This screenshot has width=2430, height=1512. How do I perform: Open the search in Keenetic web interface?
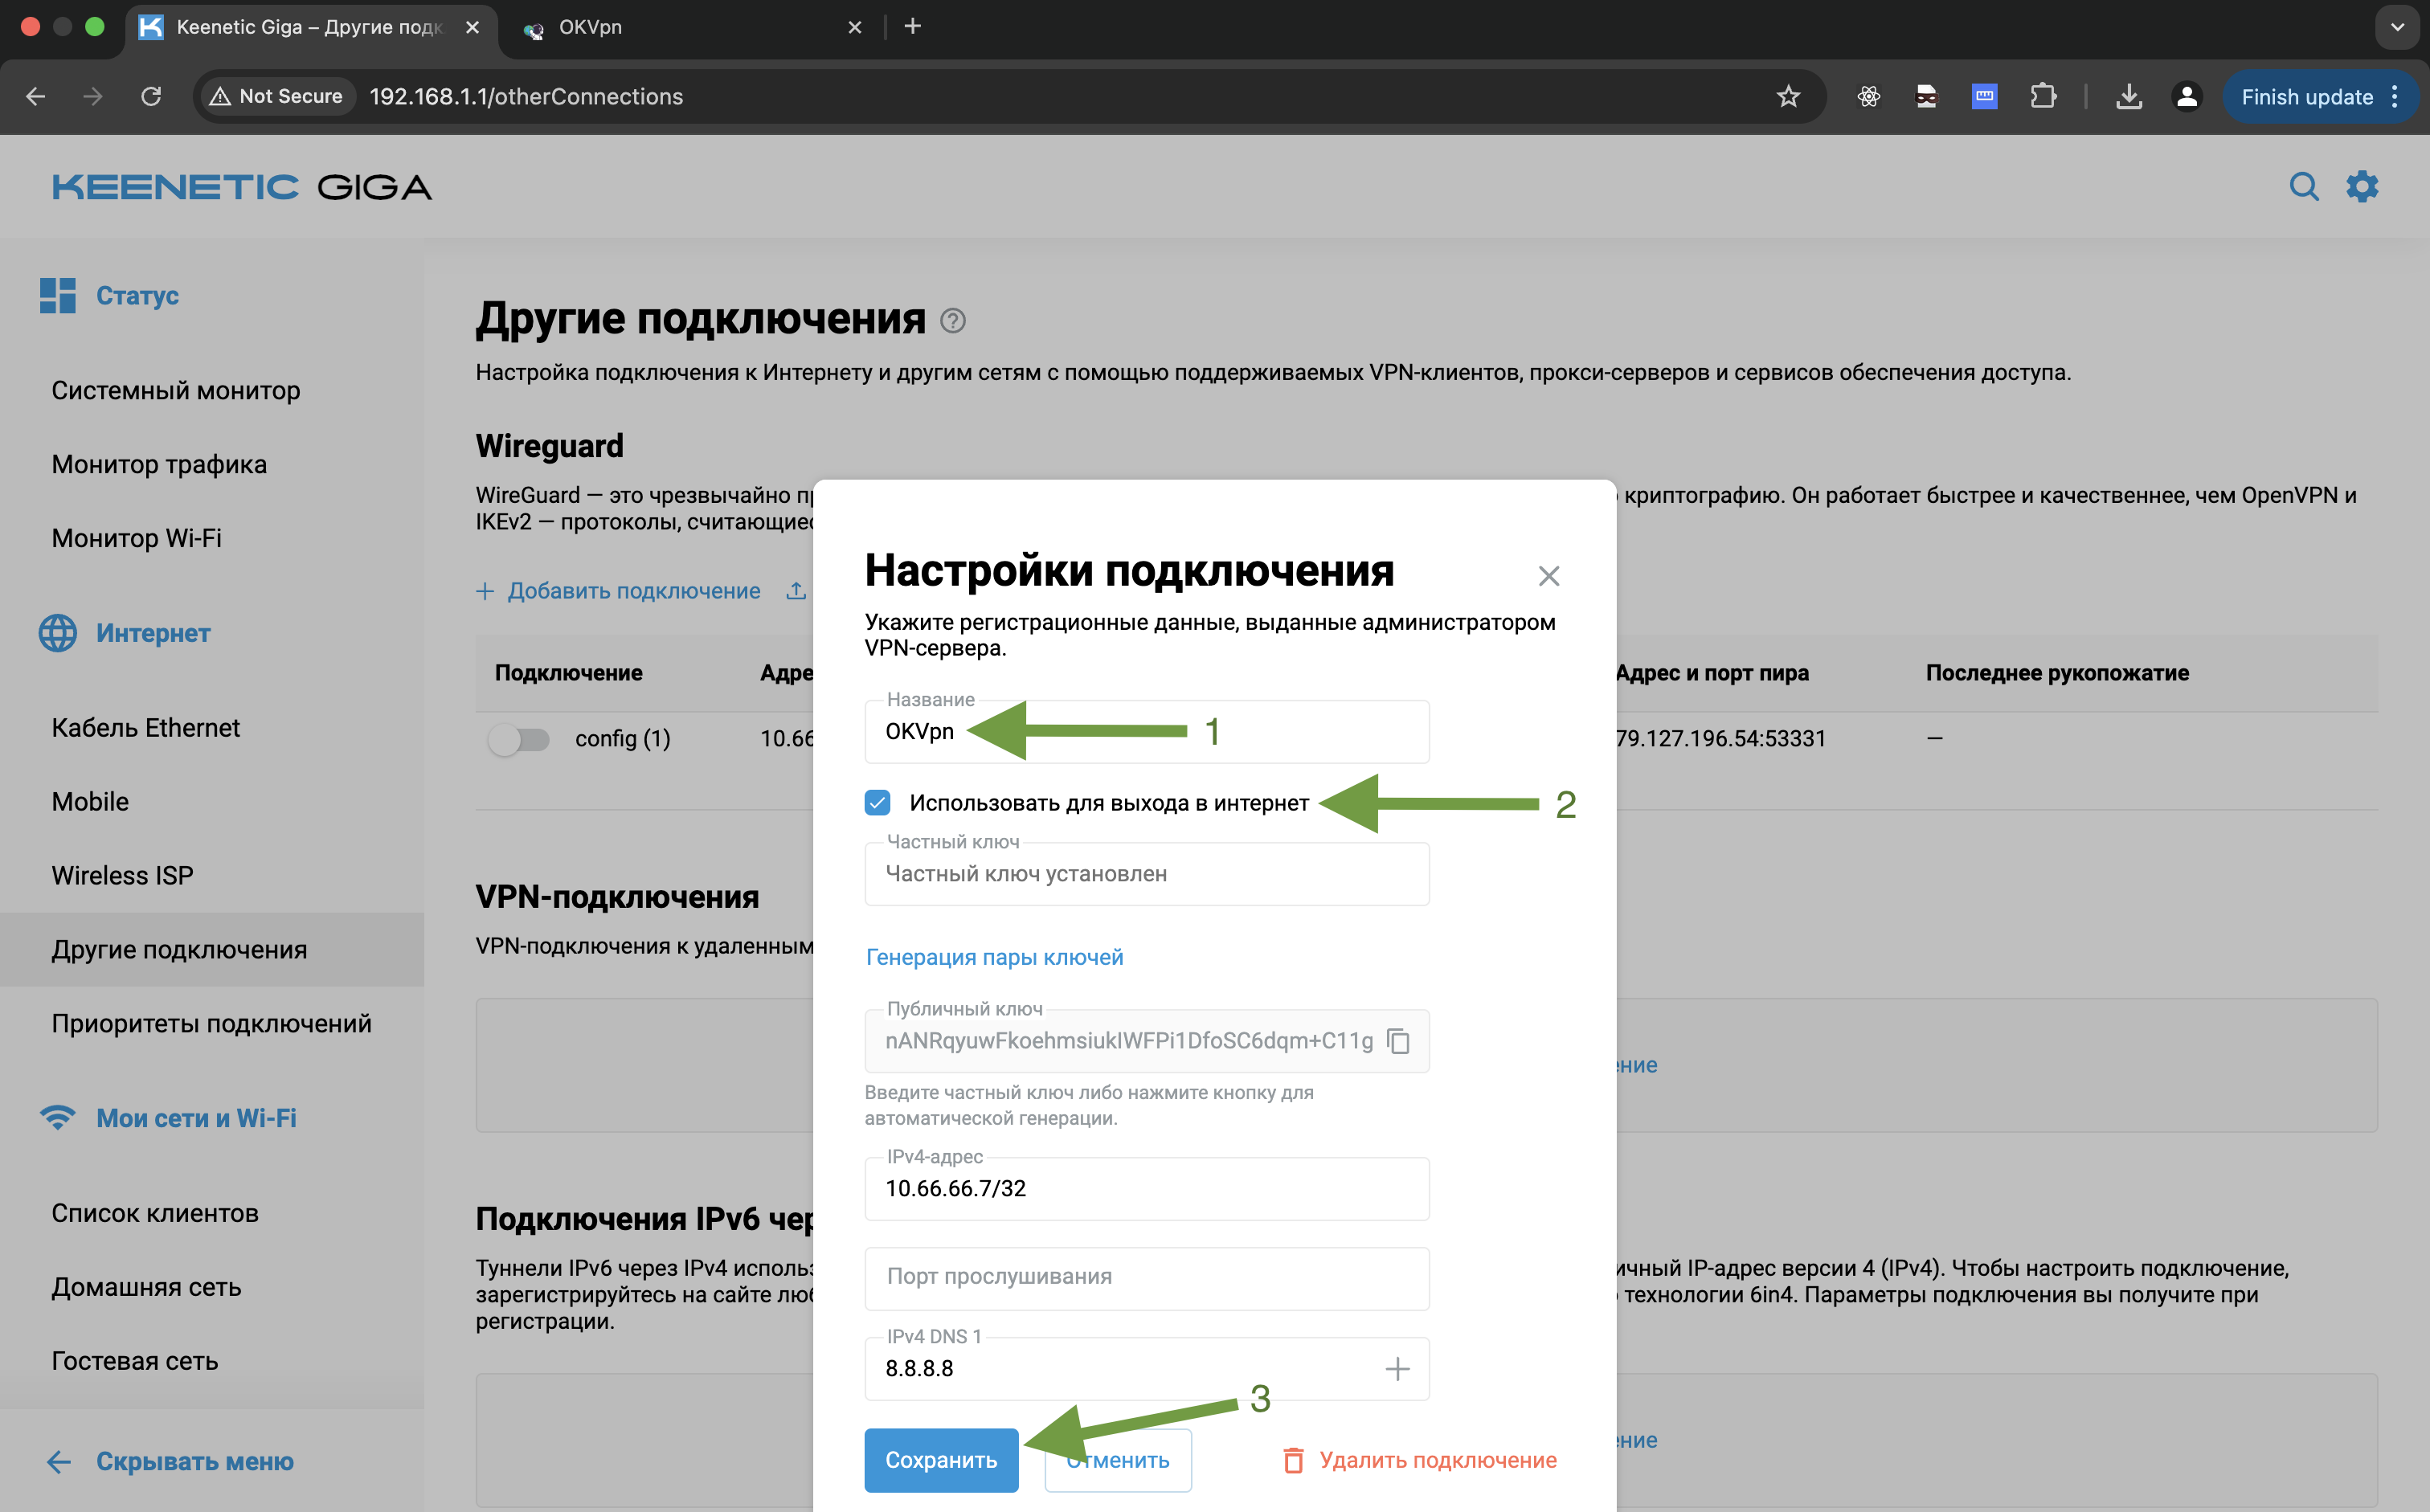coord(2304,186)
